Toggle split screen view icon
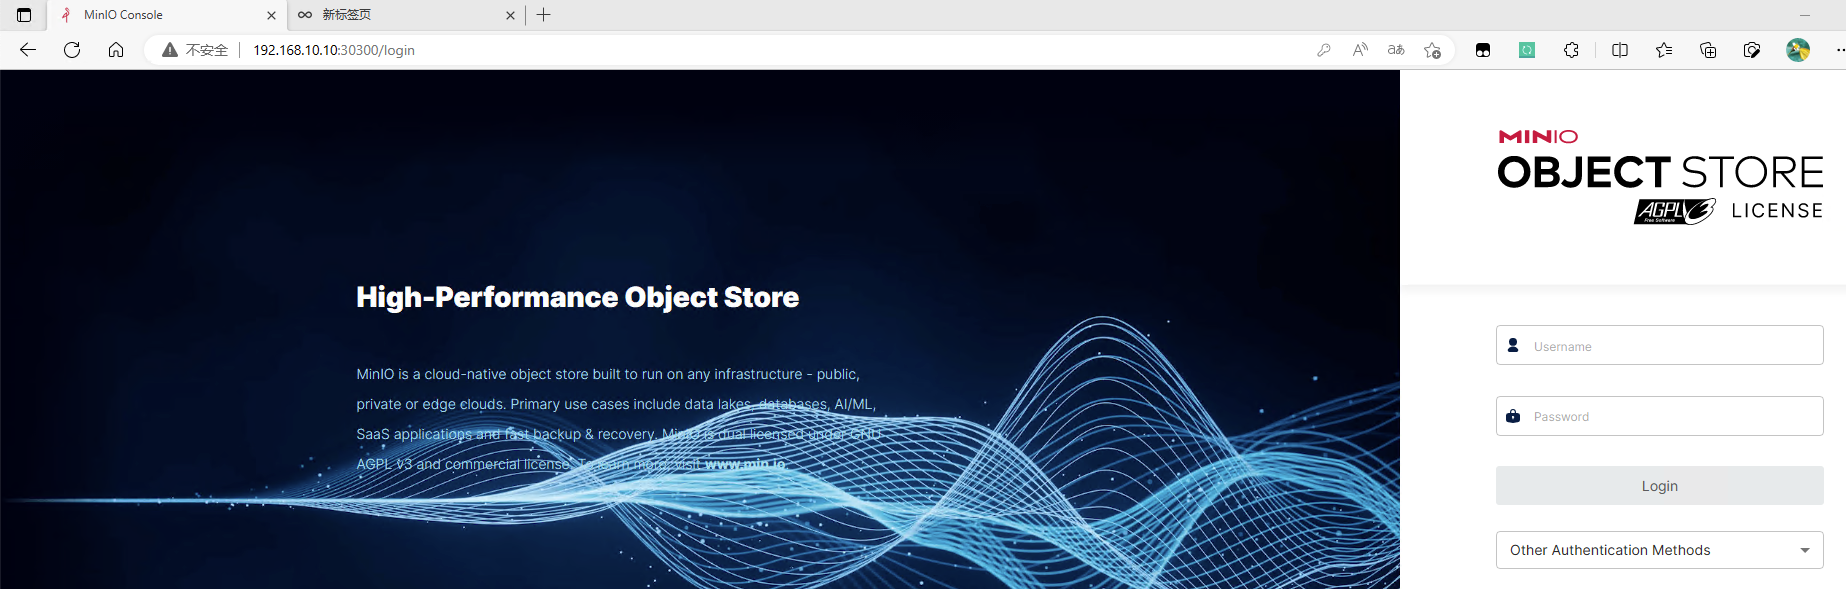Image resolution: width=1846 pixels, height=589 pixels. point(1620,50)
